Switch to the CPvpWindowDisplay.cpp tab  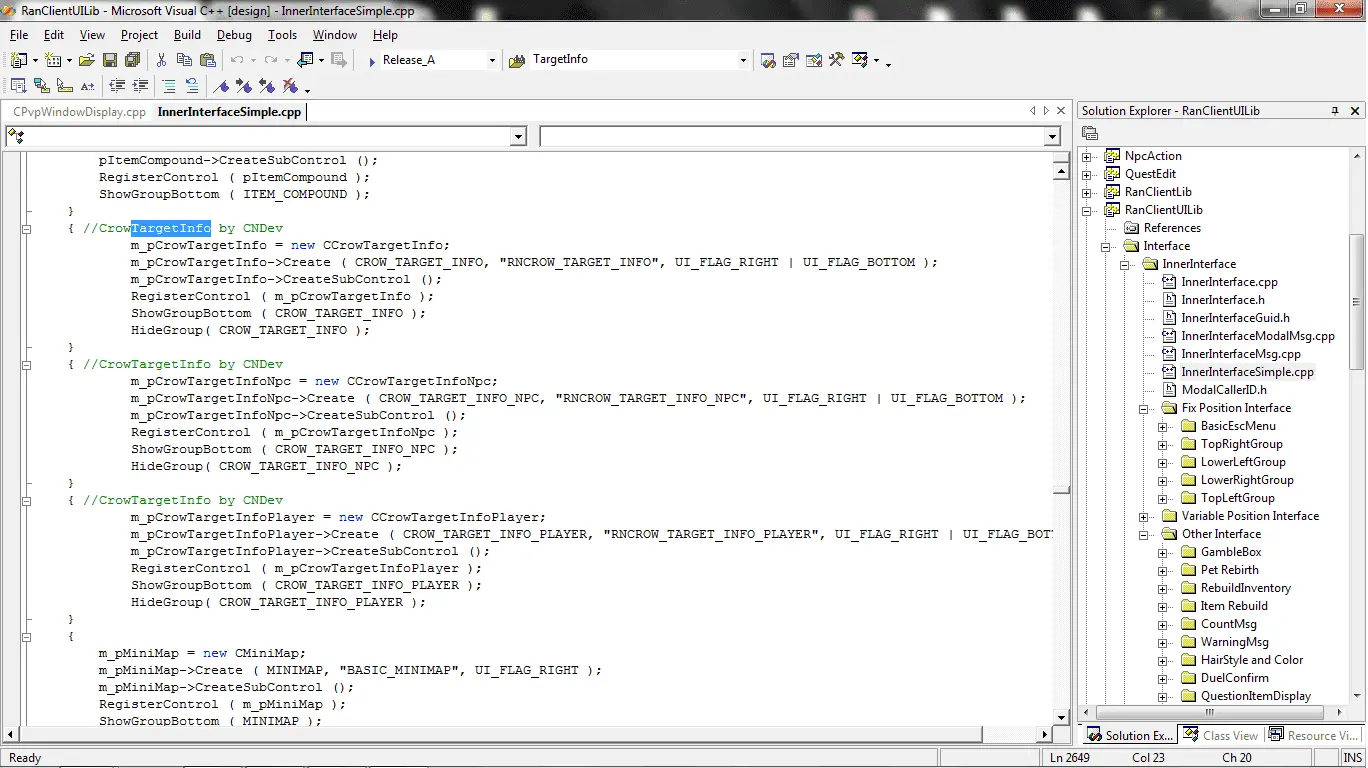[x=79, y=112]
